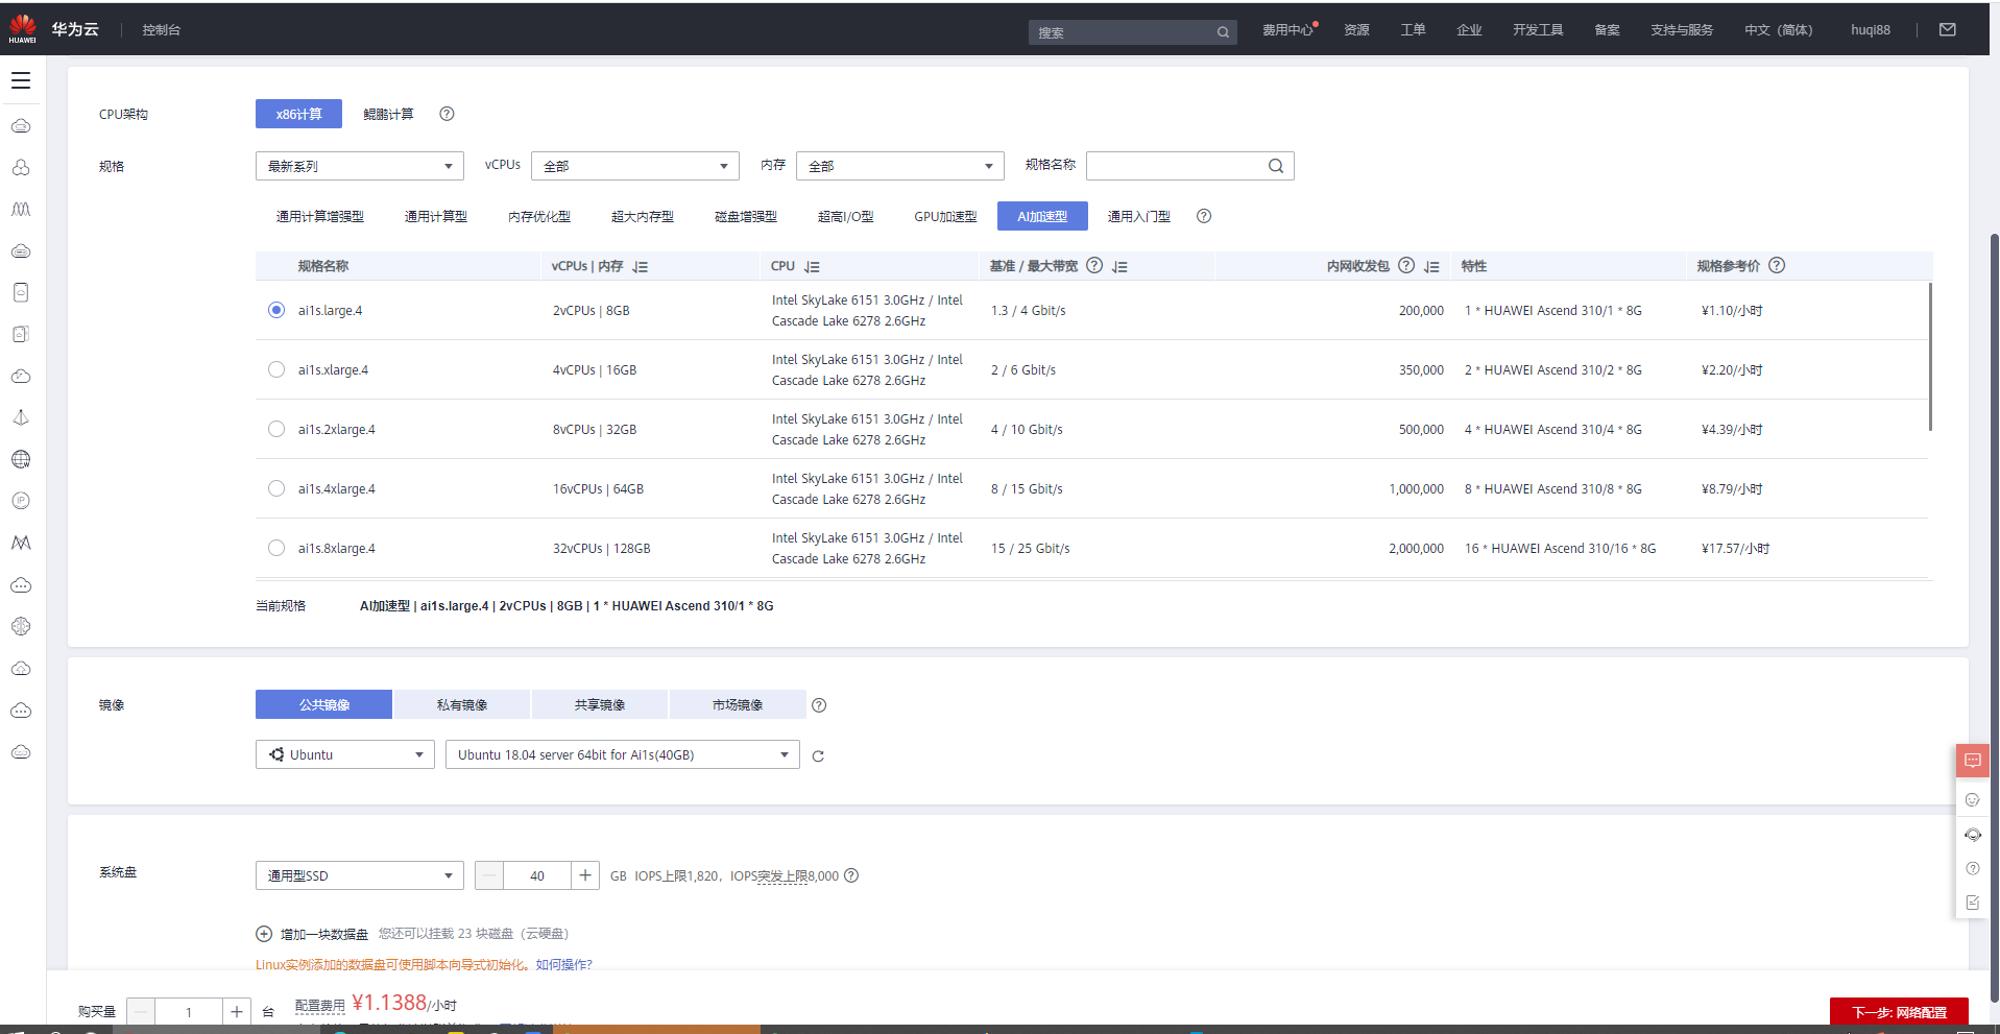The width and height of the screenshot is (2000, 1034).
Task: Open the Ubuntu 18.04 server version dropdown
Action: 622,755
